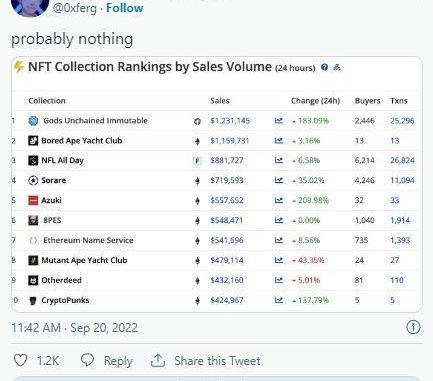Click the Otherdeed transactions count 110
The height and width of the screenshot is (381, 433).
(397, 280)
